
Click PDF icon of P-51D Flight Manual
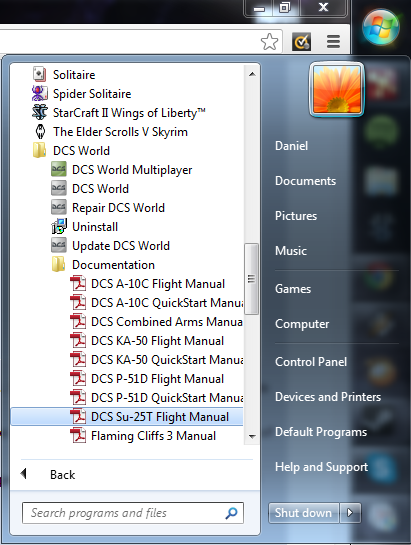click(x=78, y=379)
